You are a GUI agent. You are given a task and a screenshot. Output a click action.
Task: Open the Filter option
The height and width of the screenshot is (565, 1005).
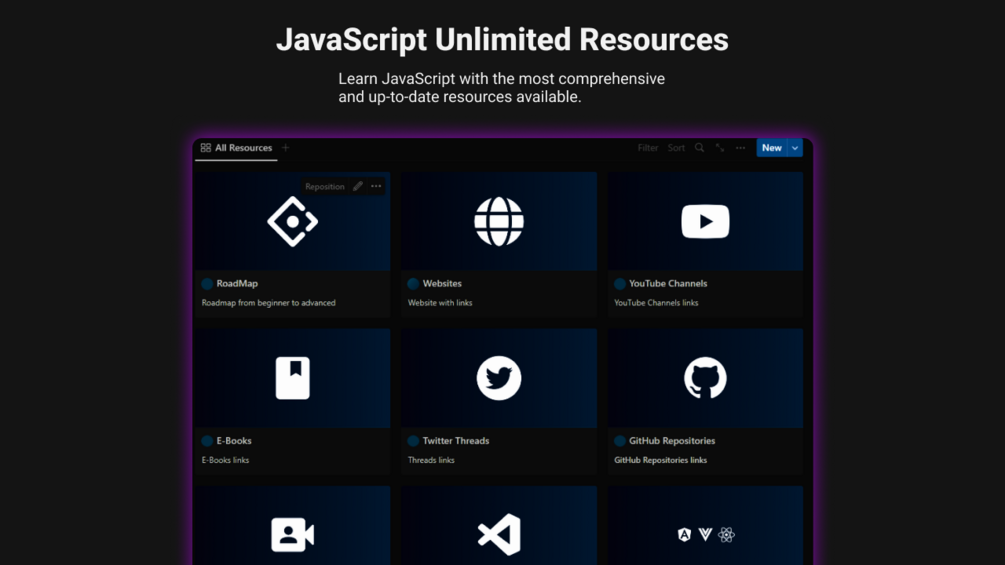[647, 148]
